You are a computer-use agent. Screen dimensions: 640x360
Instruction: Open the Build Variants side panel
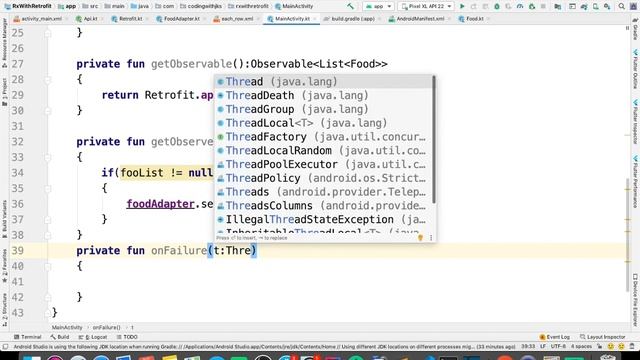4,219
